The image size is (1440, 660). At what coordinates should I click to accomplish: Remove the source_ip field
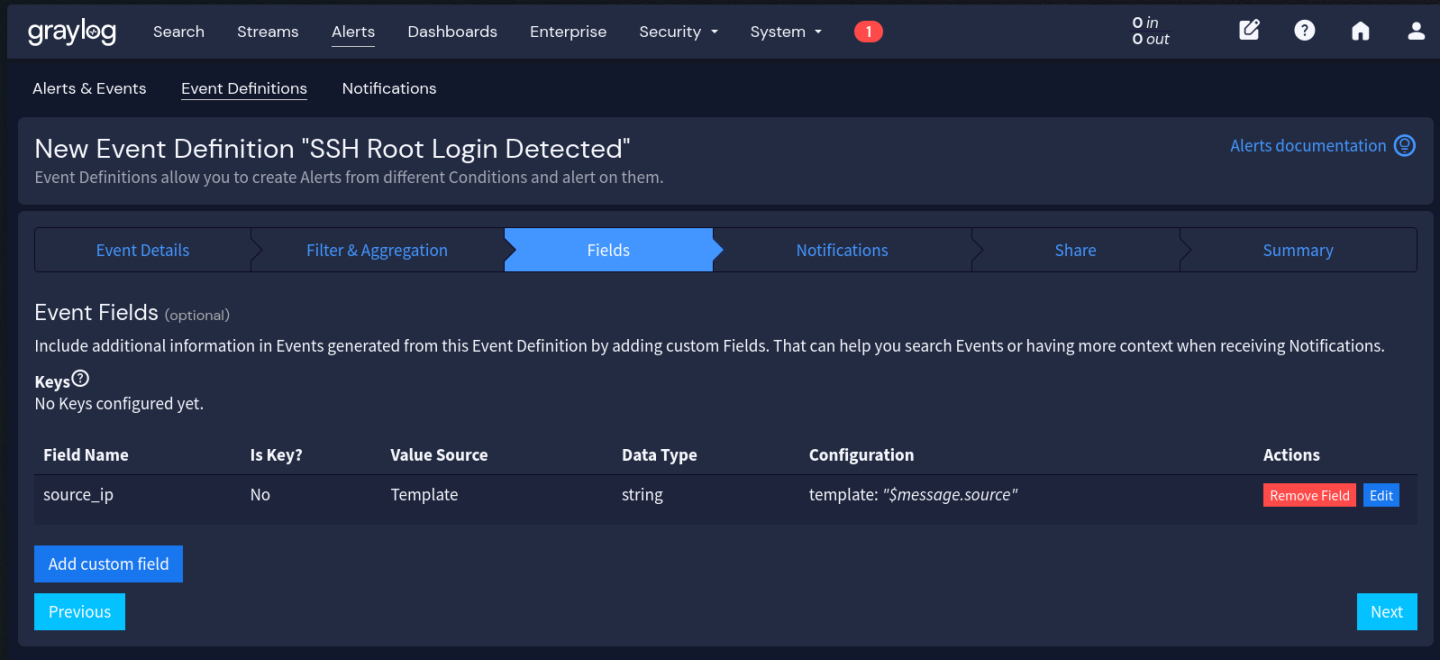(1309, 496)
